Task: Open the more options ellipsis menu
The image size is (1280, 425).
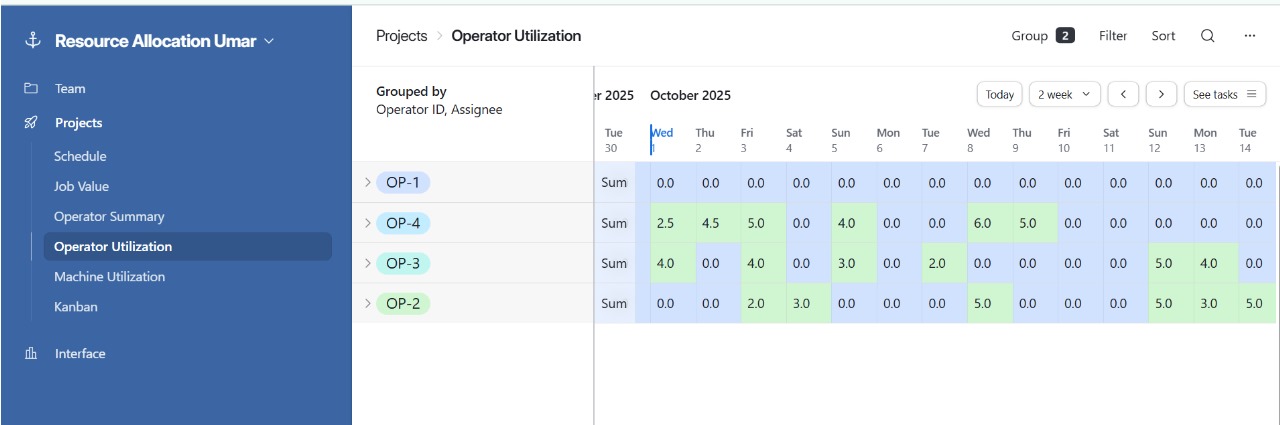Action: (1249, 36)
